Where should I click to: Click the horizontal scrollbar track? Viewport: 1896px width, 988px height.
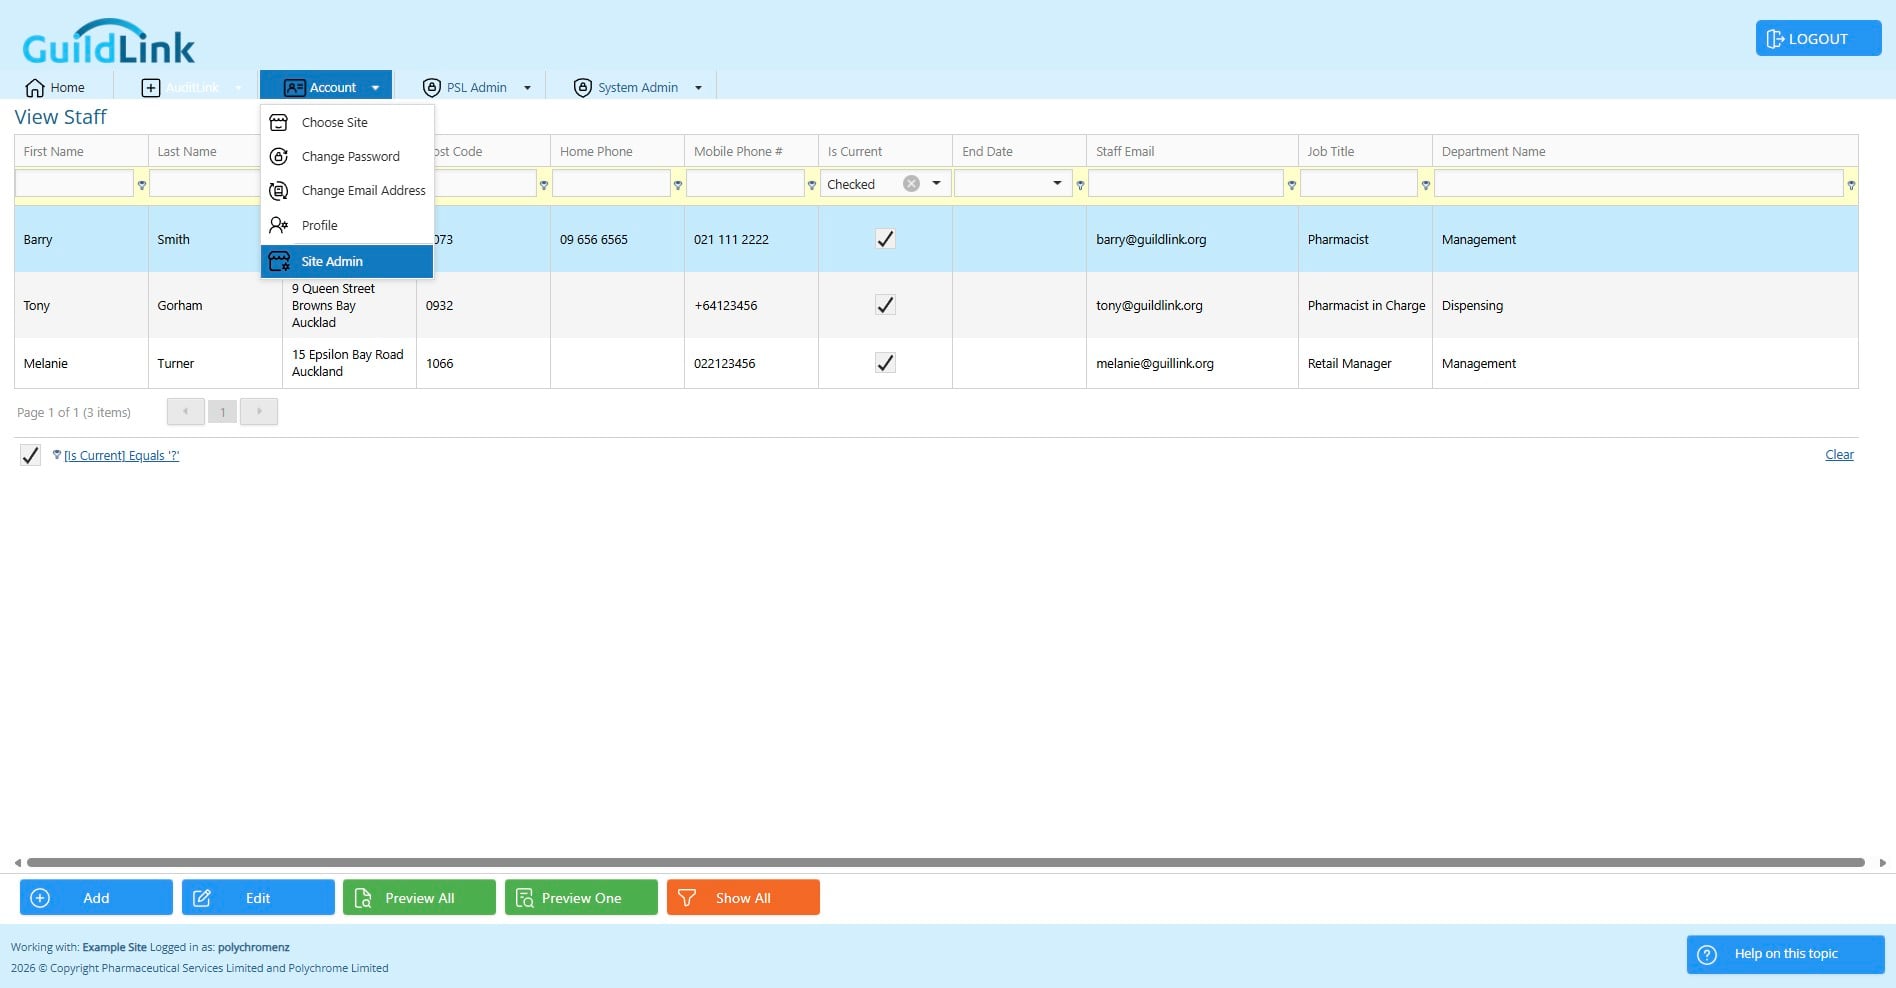pos(945,862)
